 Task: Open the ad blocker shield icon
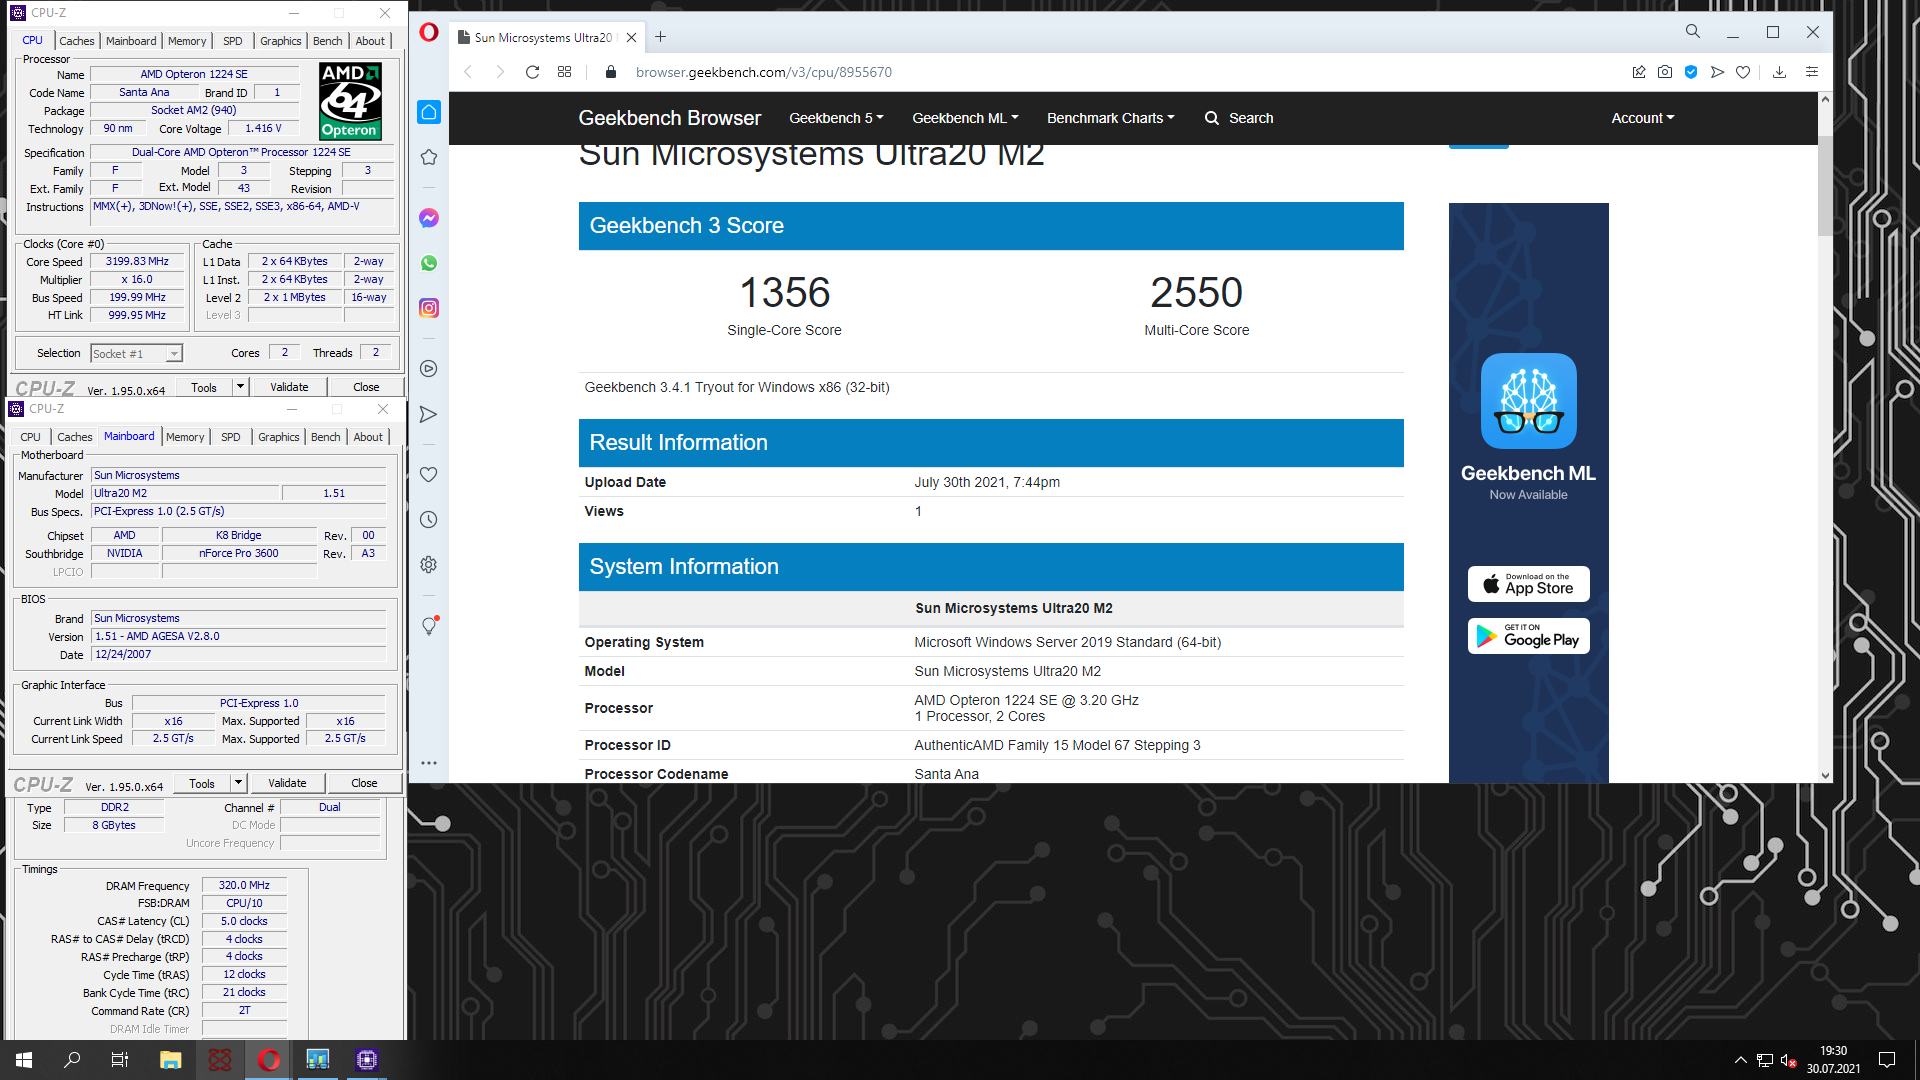click(x=1691, y=72)
